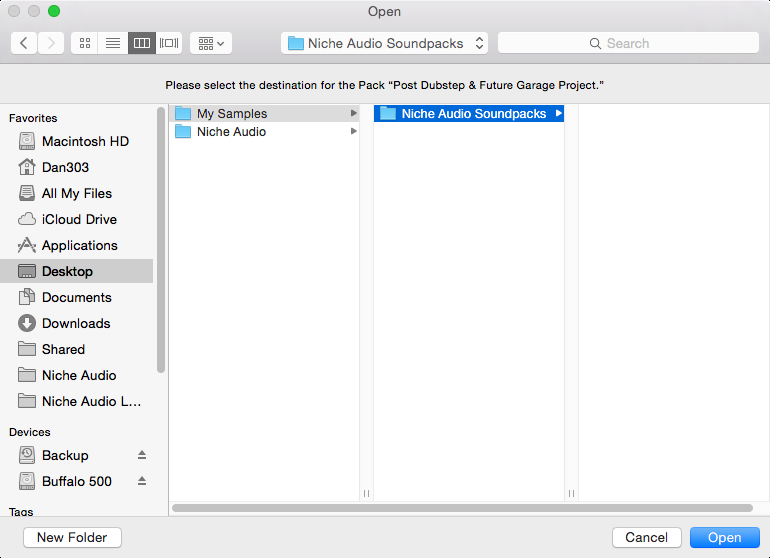Cancel the Open dialog

click(x=647, y=537)
